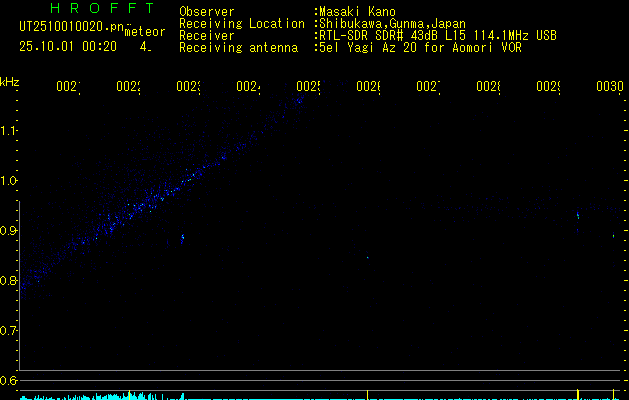Click the 0029 time axis marker
The image size is (629, 400).
click(x=548, y=86)
